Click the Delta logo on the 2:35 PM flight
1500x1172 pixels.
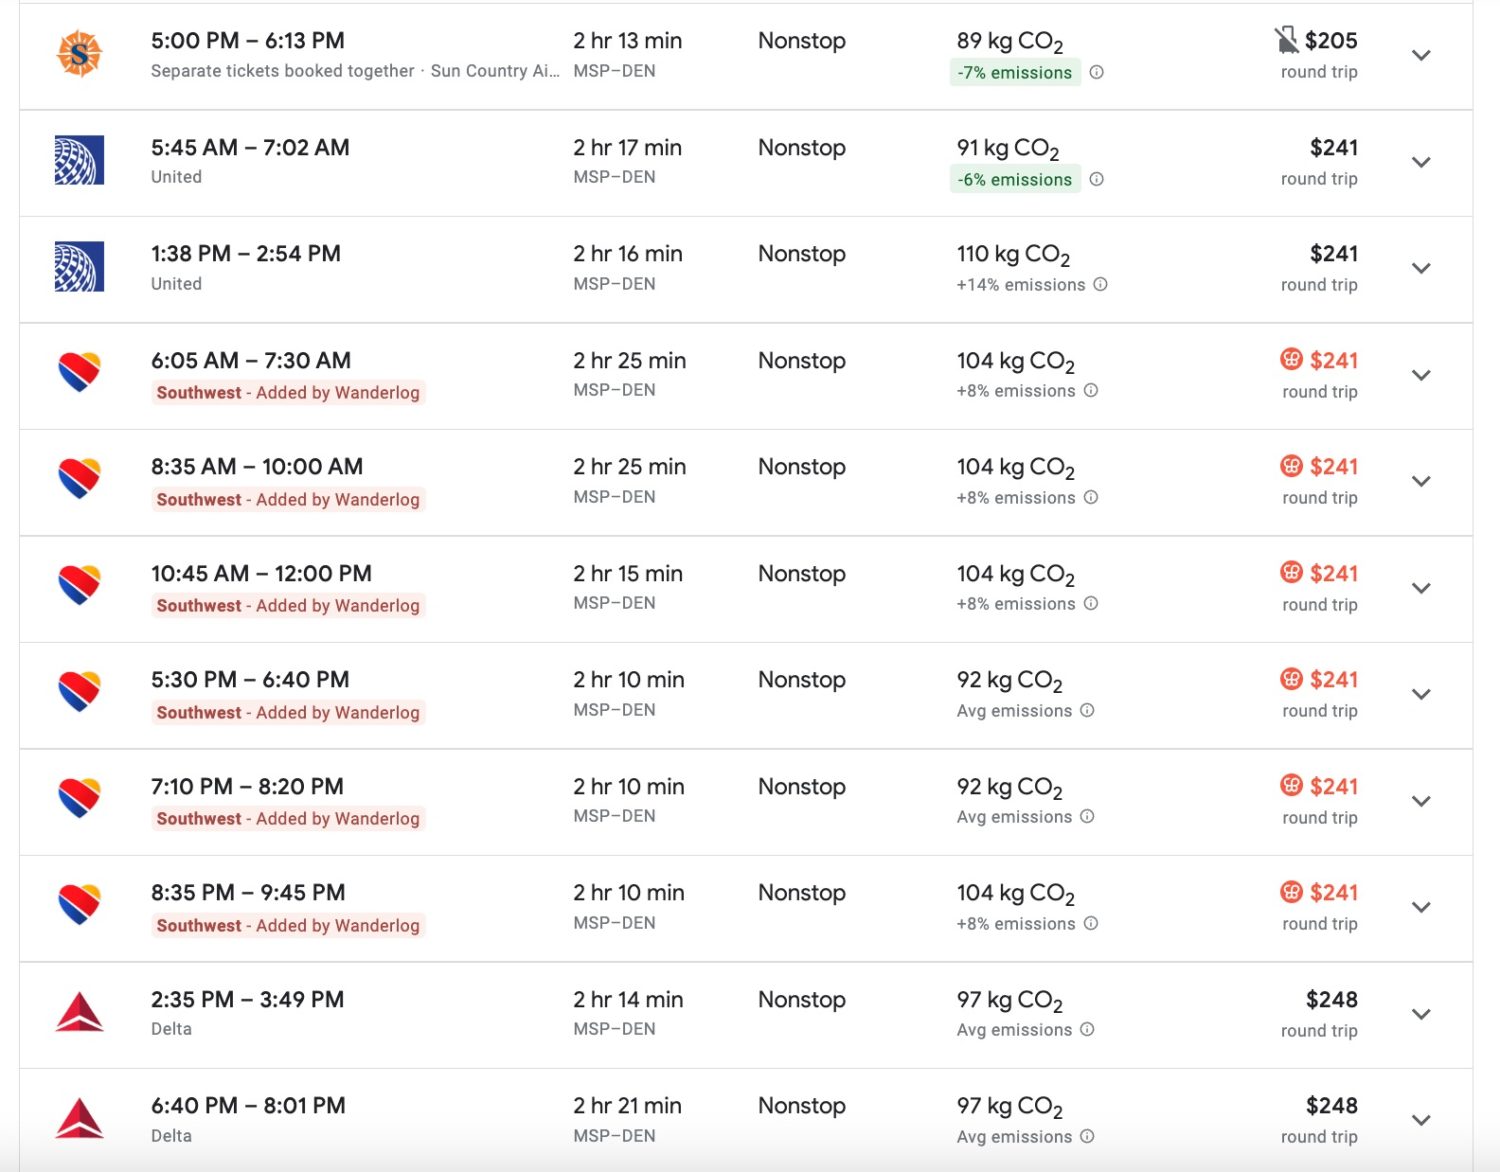tap(78, 1013)
